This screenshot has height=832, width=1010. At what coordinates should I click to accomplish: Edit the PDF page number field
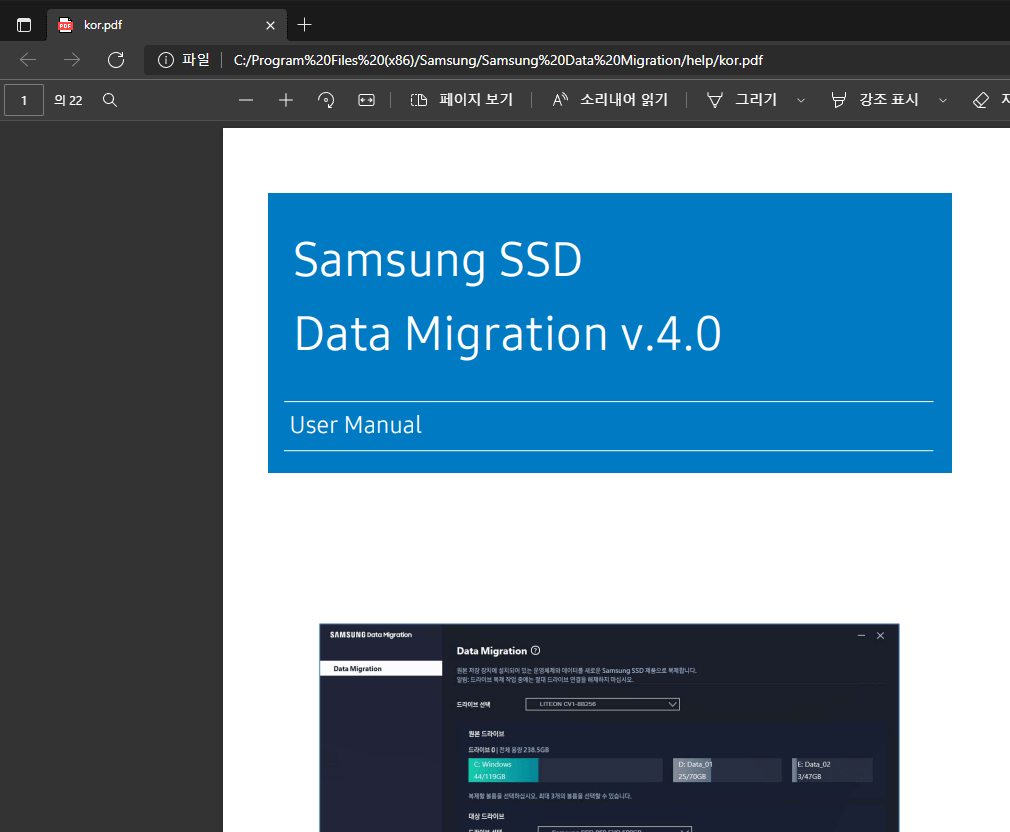coord(24,100)
